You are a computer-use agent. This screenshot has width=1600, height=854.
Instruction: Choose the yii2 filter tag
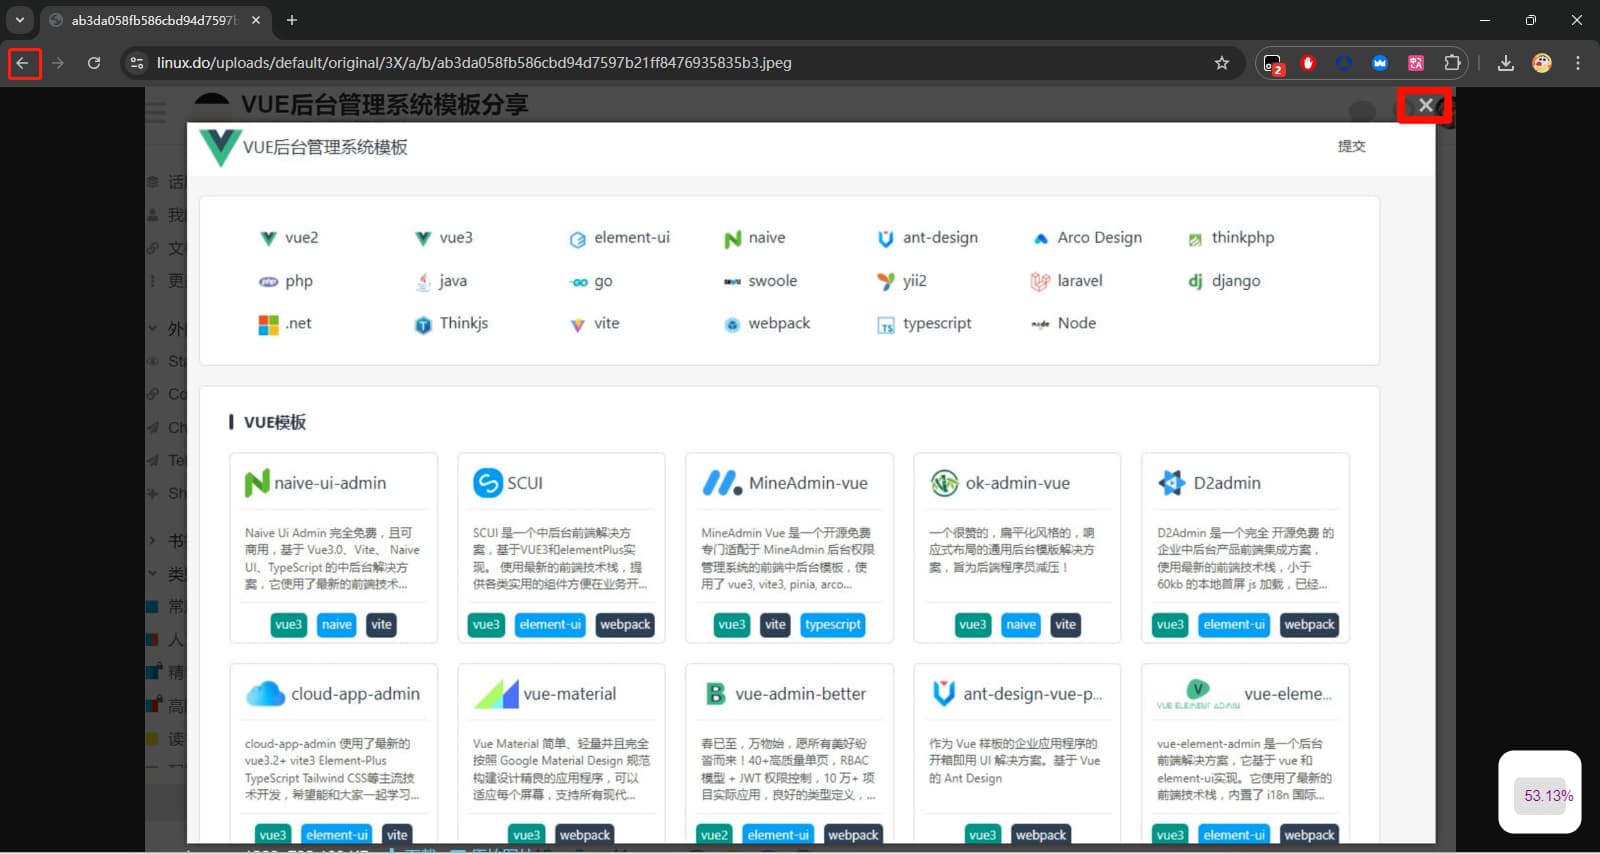coord(902,281)
